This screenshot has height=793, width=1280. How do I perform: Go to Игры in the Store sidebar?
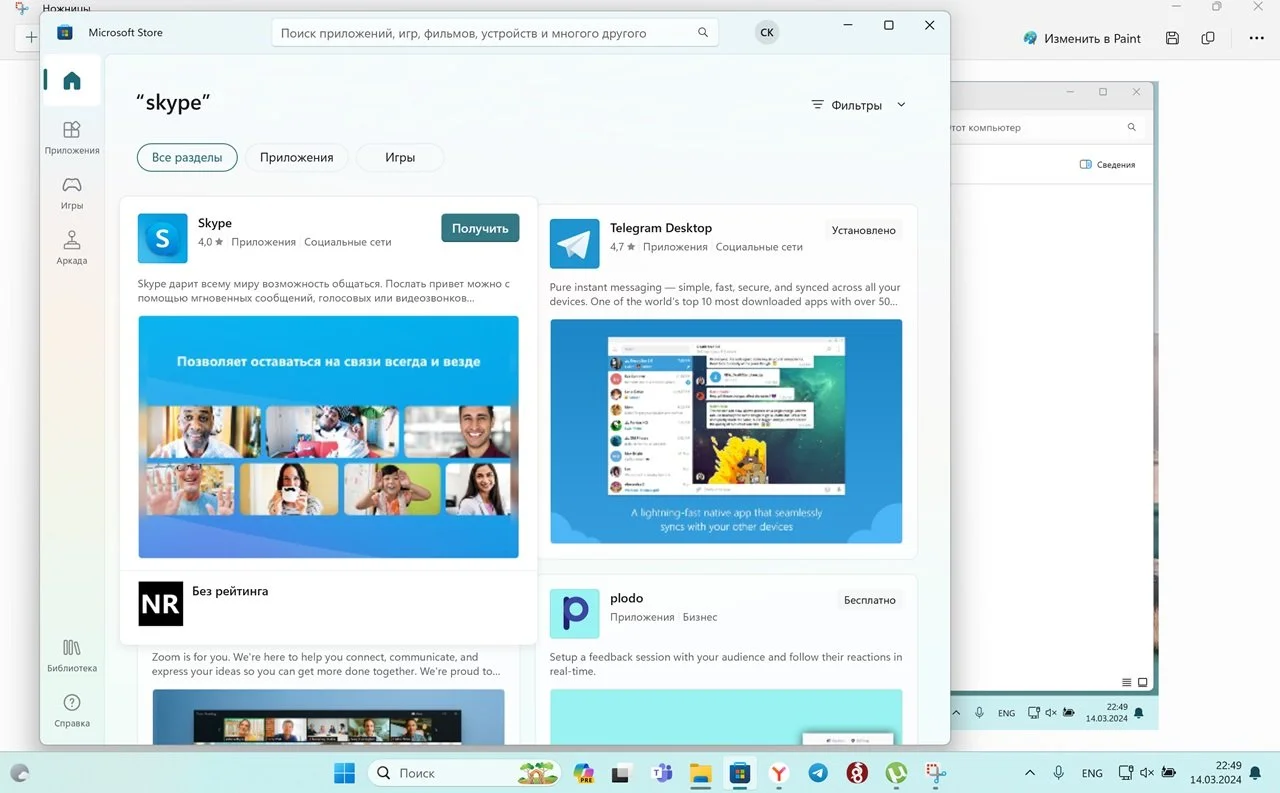point(72,193)
